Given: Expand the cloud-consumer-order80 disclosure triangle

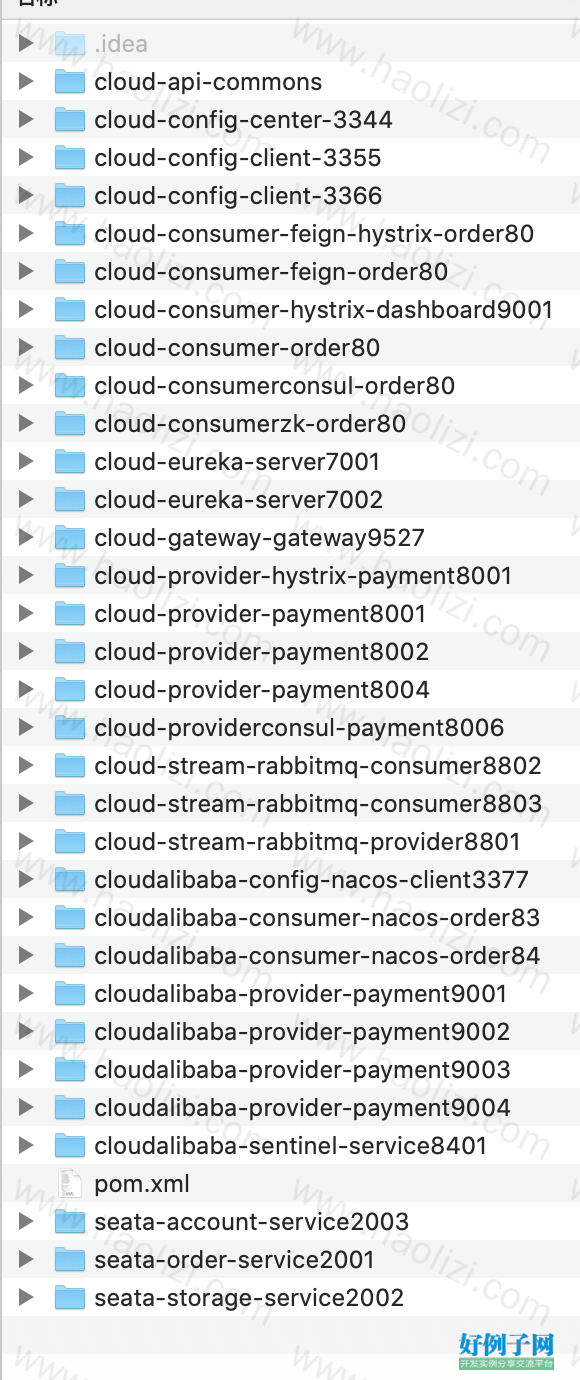Looking at the screenshot, I should click(26, 348).
